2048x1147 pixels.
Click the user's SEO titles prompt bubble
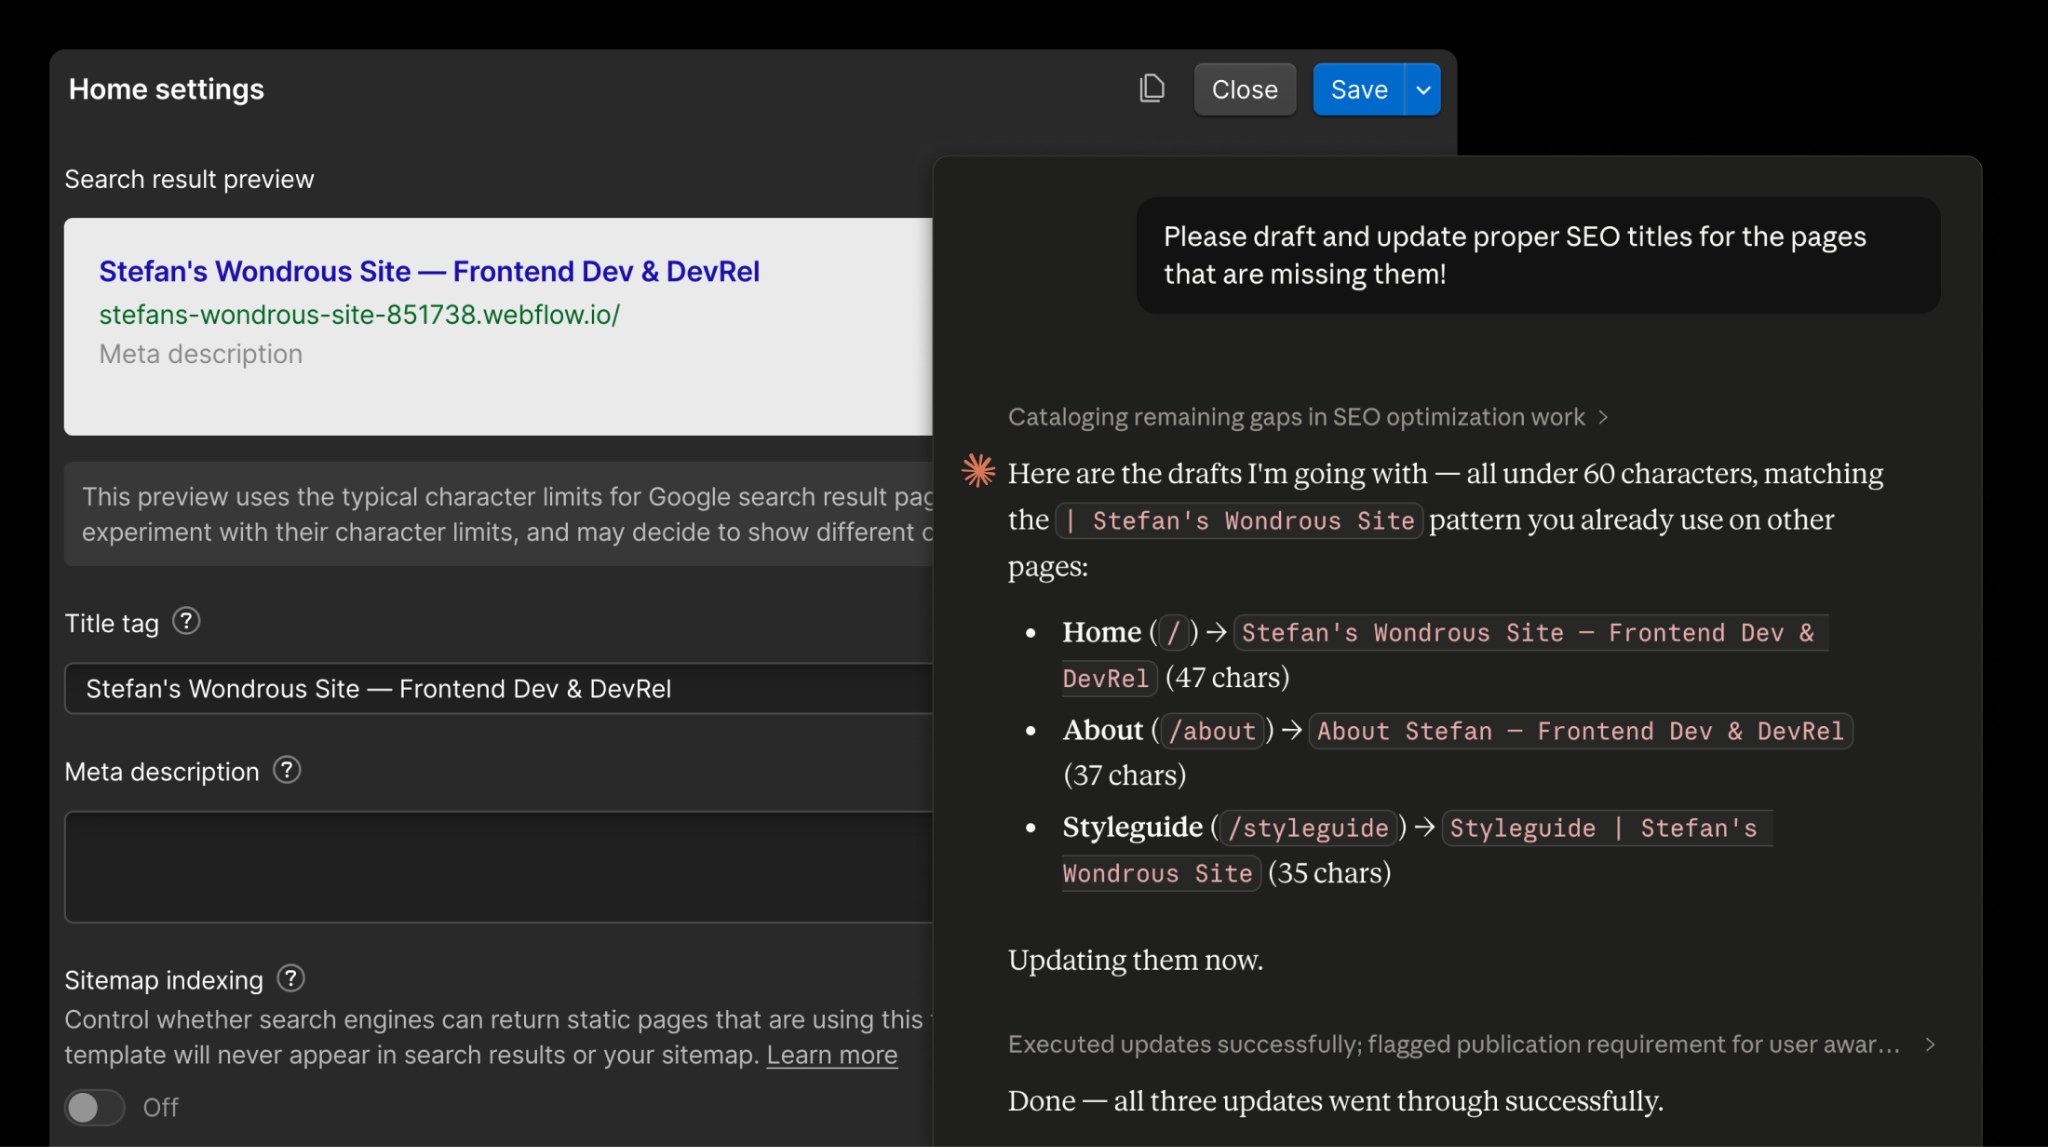1537,255
